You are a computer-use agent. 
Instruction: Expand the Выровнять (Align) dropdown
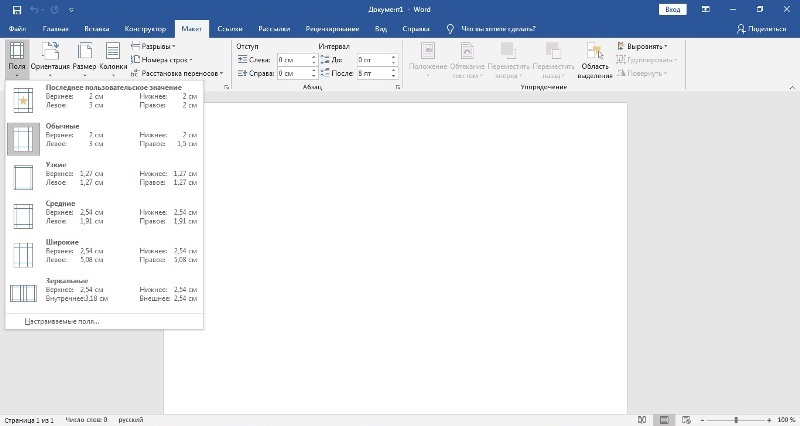coord(645,46)
